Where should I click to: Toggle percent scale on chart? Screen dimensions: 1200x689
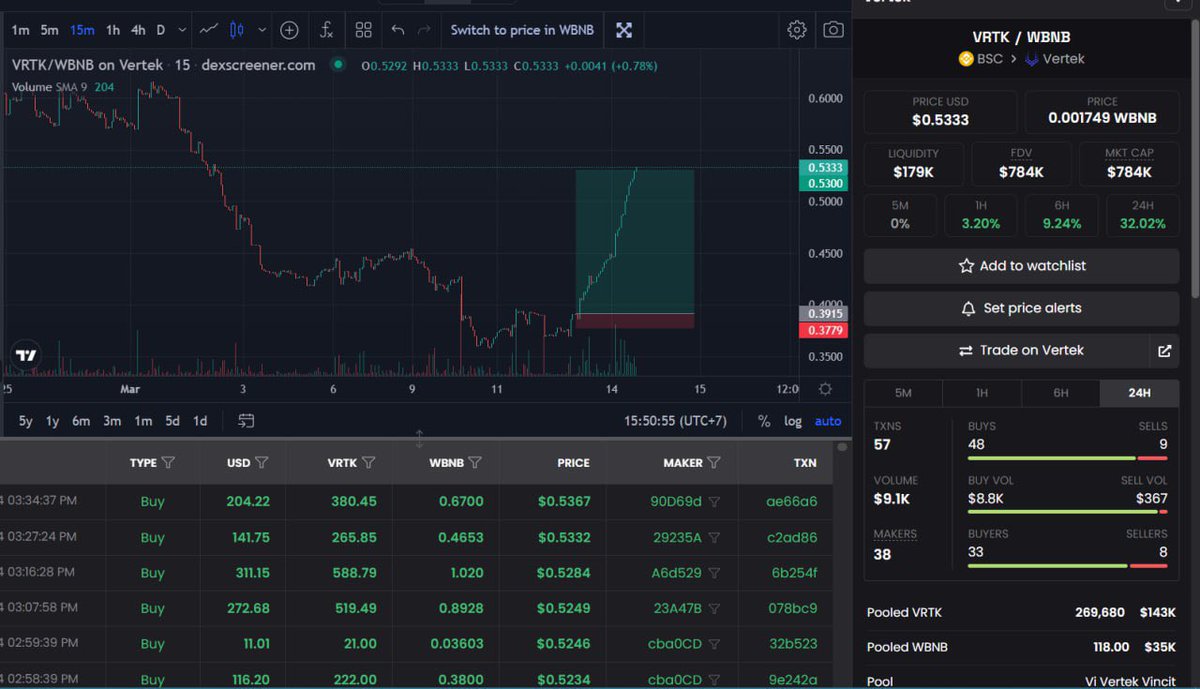click(764, 421)
